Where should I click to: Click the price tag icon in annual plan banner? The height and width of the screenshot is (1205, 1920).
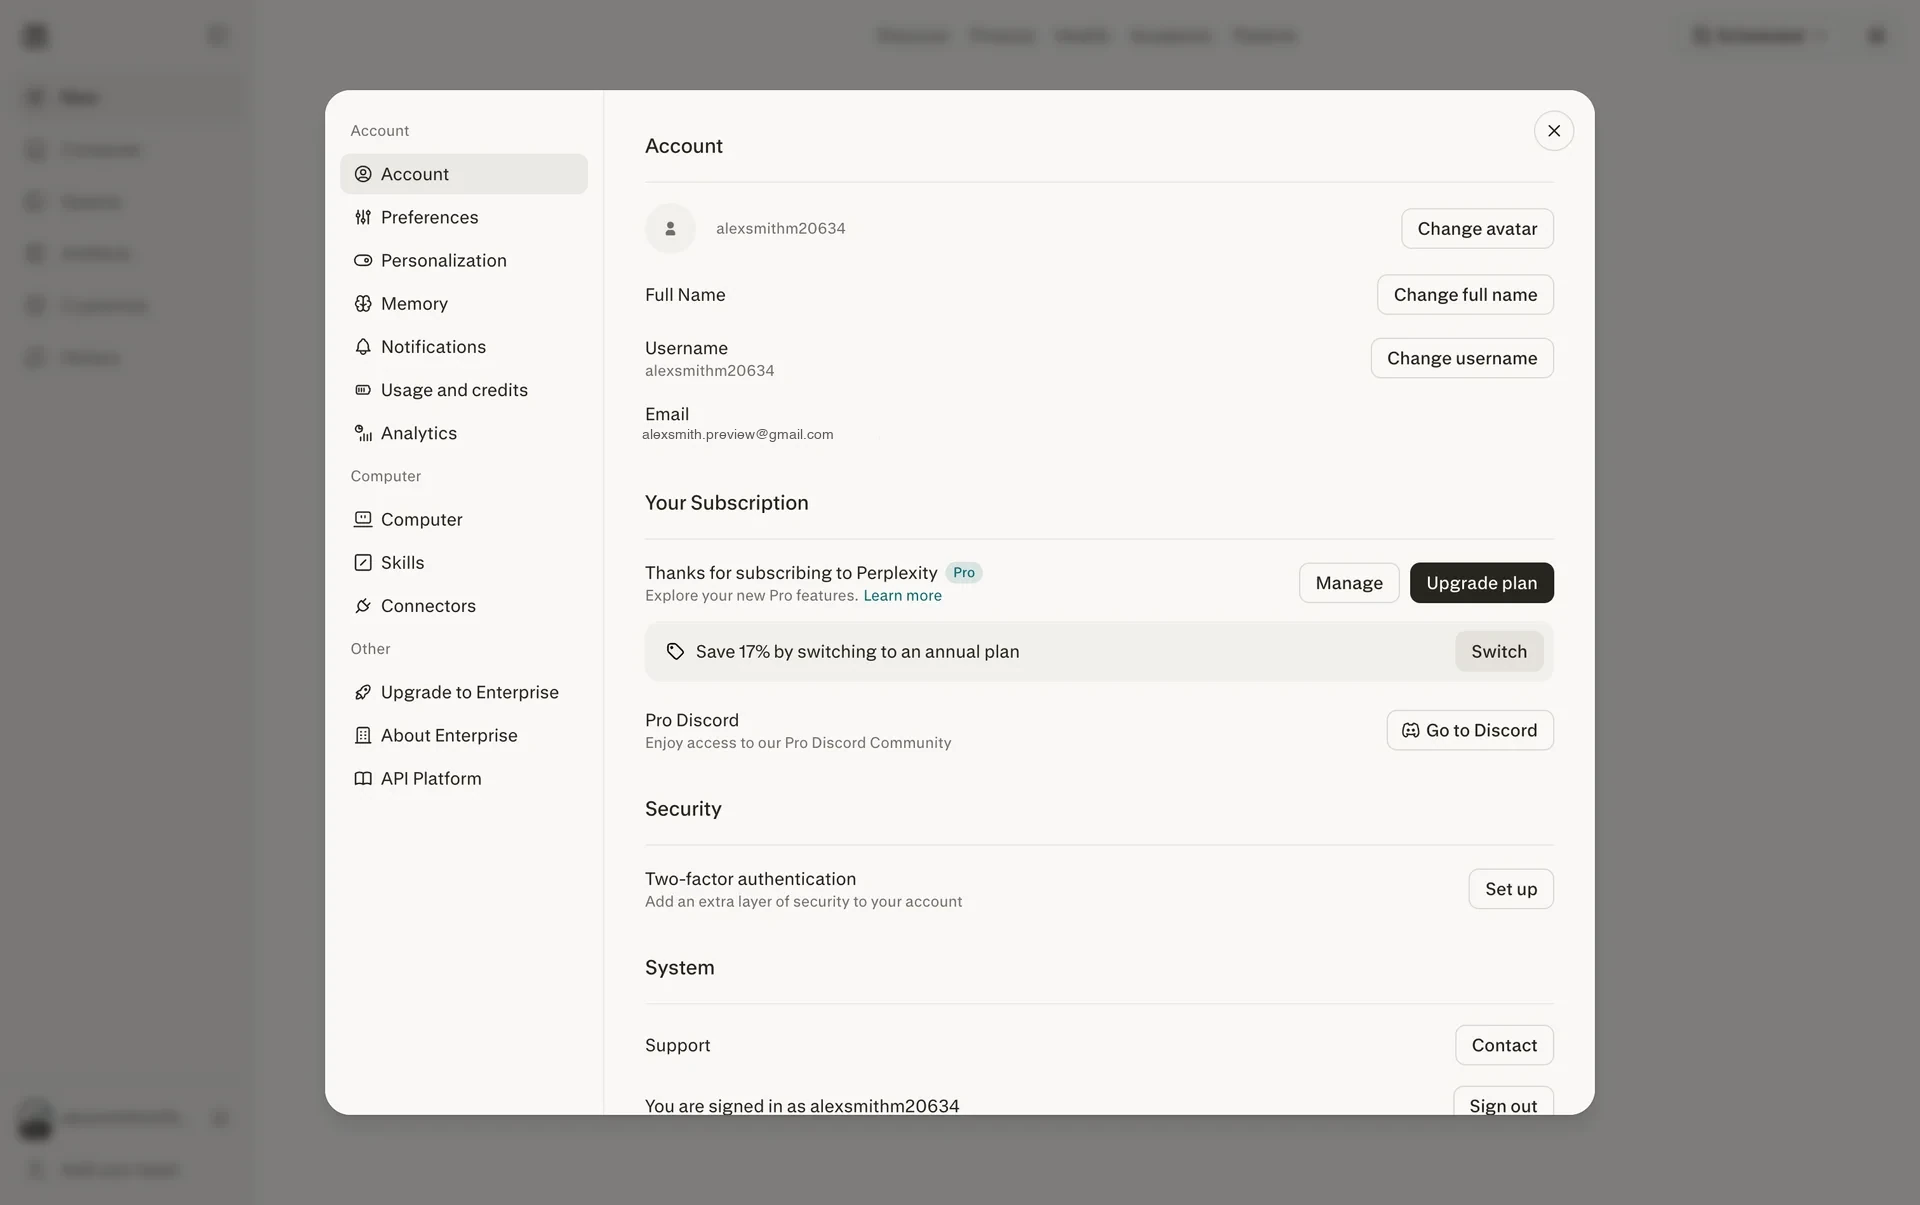pyautogui.click(x=675, y=651)
